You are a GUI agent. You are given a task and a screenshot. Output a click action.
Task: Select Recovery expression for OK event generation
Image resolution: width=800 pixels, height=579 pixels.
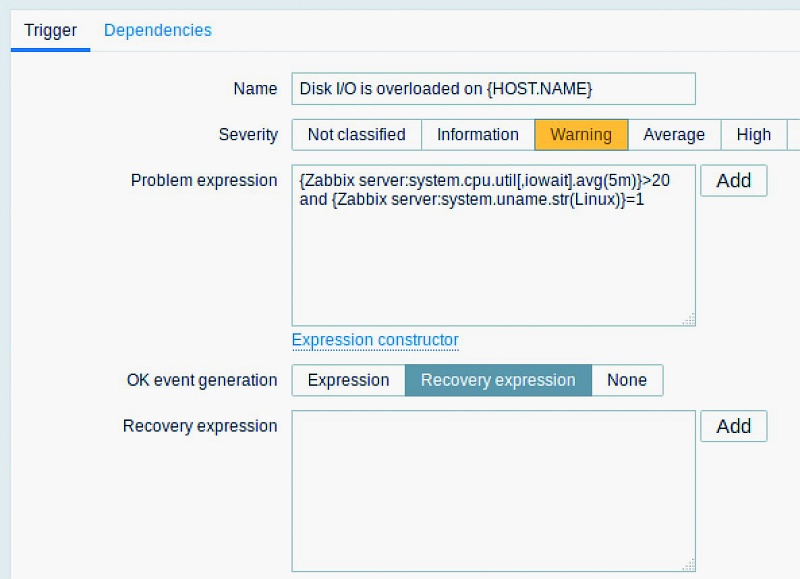pyautogui.click(x=498, y=380)
